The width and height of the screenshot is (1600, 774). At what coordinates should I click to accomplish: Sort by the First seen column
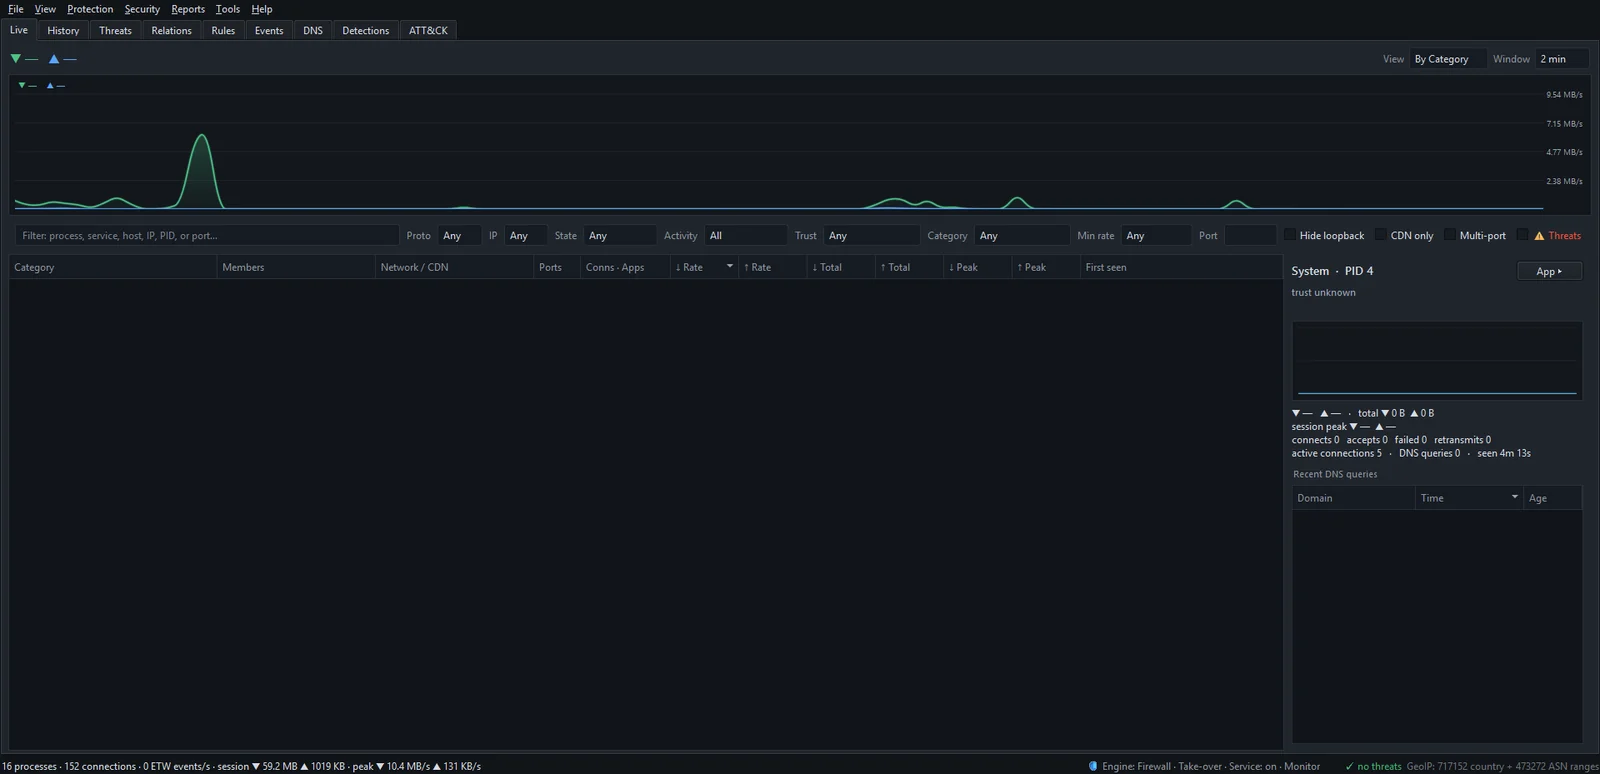1180,267
